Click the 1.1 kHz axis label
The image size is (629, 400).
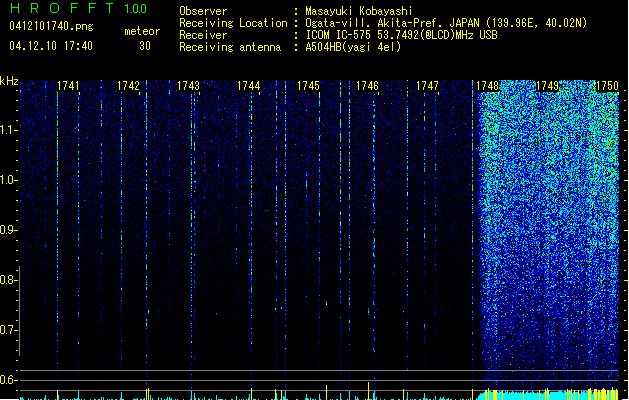pos(9,130)
